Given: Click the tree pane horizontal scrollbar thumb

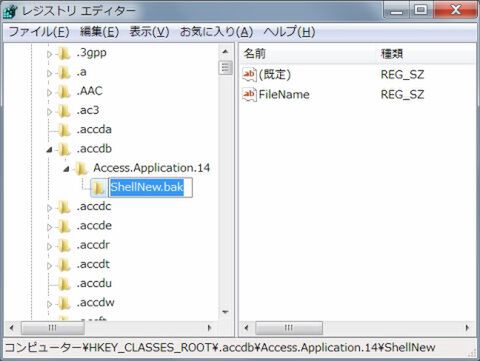Looking at the screenshot, I should coord(53,328).
